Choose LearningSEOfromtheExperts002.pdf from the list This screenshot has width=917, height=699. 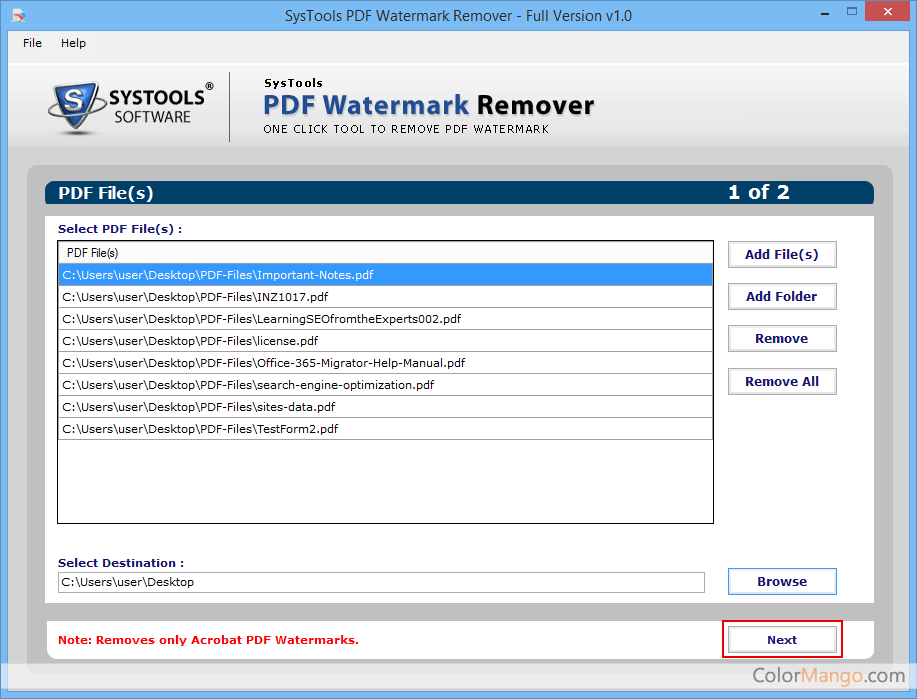[261, 319]
